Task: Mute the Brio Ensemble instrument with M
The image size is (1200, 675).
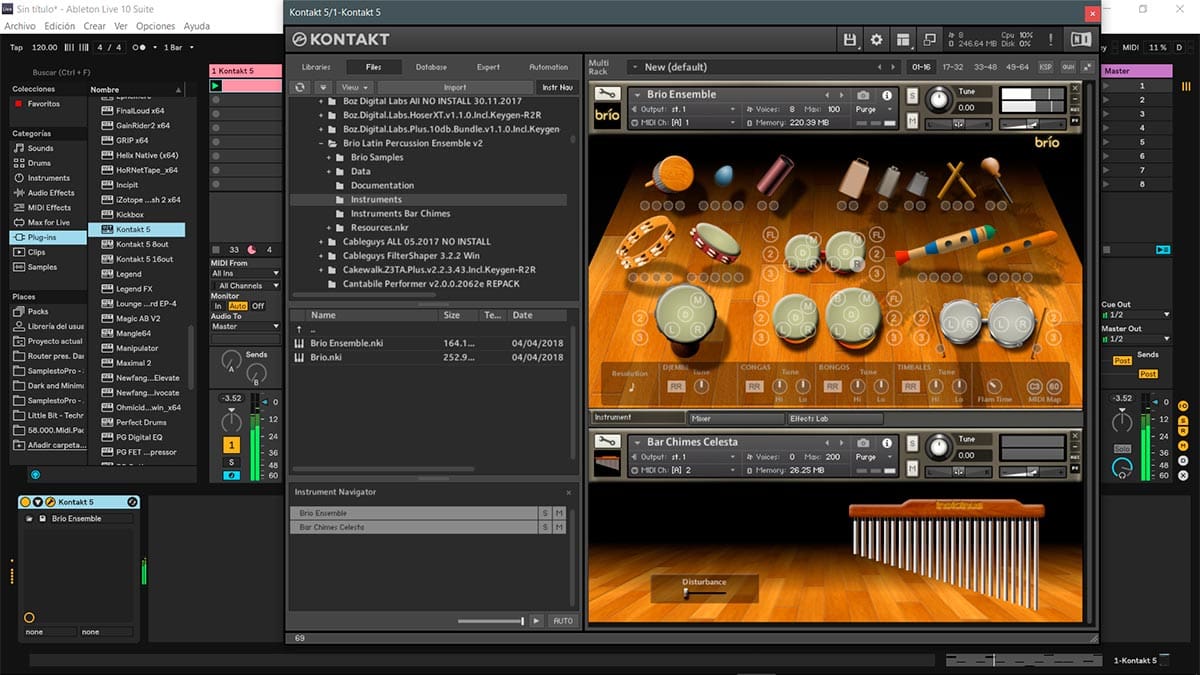Action: pyautogui.click(x=912, y=121)
